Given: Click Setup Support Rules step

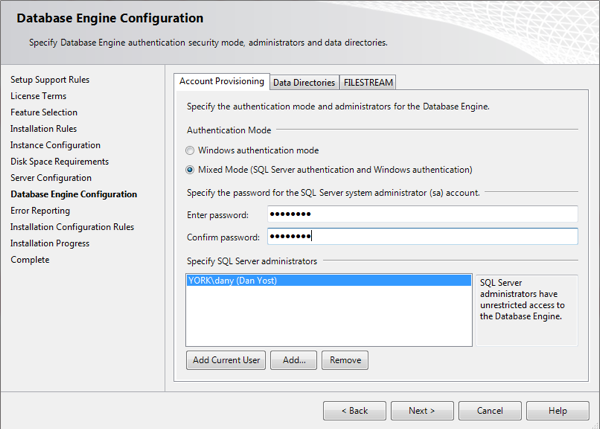Looking at the screenshot, I should pos(50,80).
